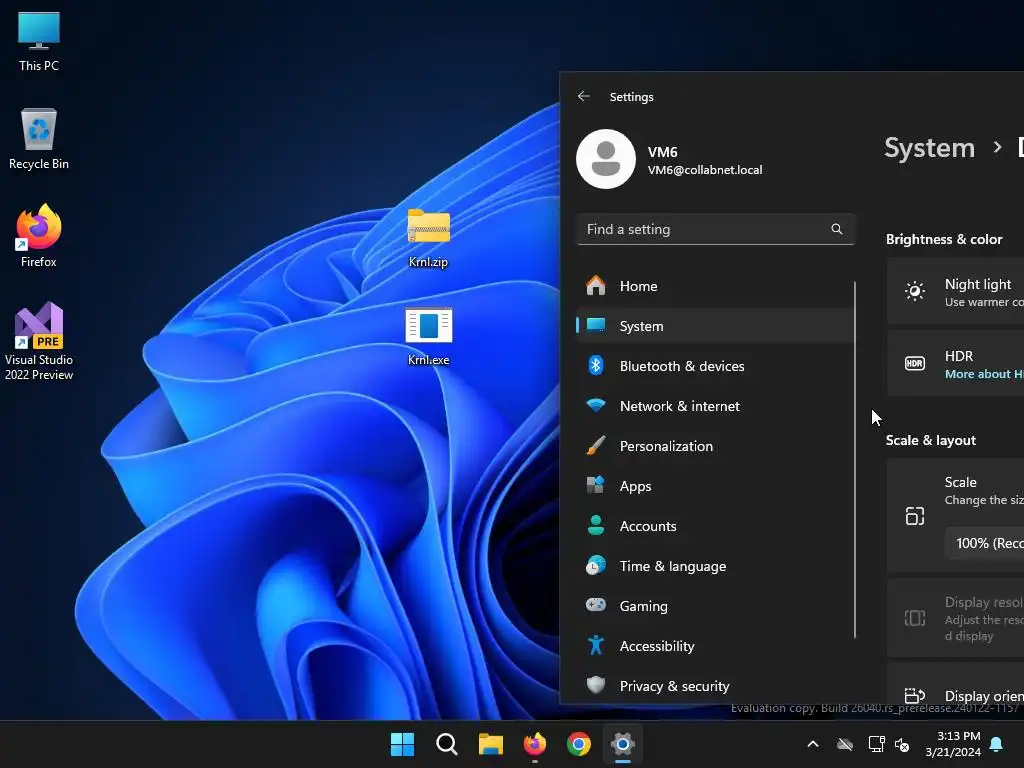Go back using Settings back arrow

[584, 97]
